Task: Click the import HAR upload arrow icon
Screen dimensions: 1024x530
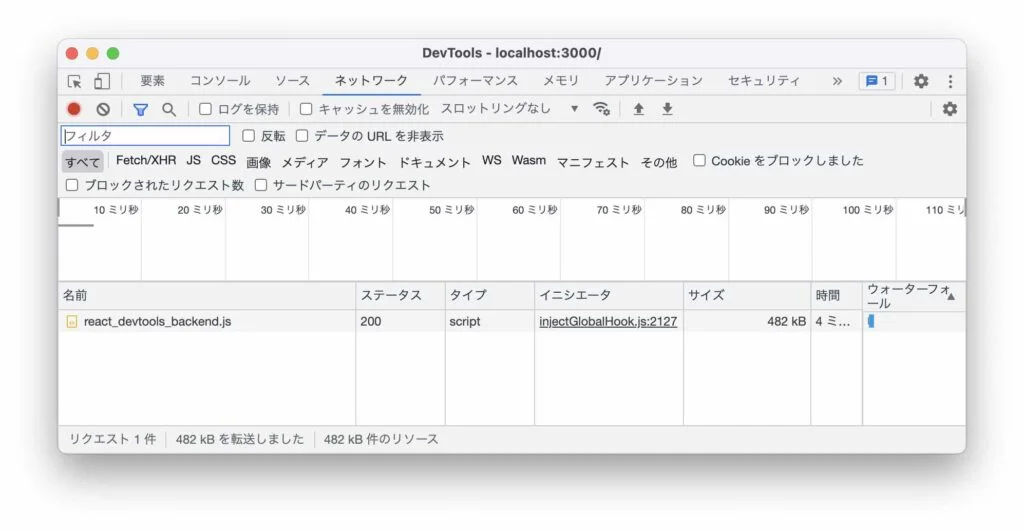Action: tap(638, 109)
